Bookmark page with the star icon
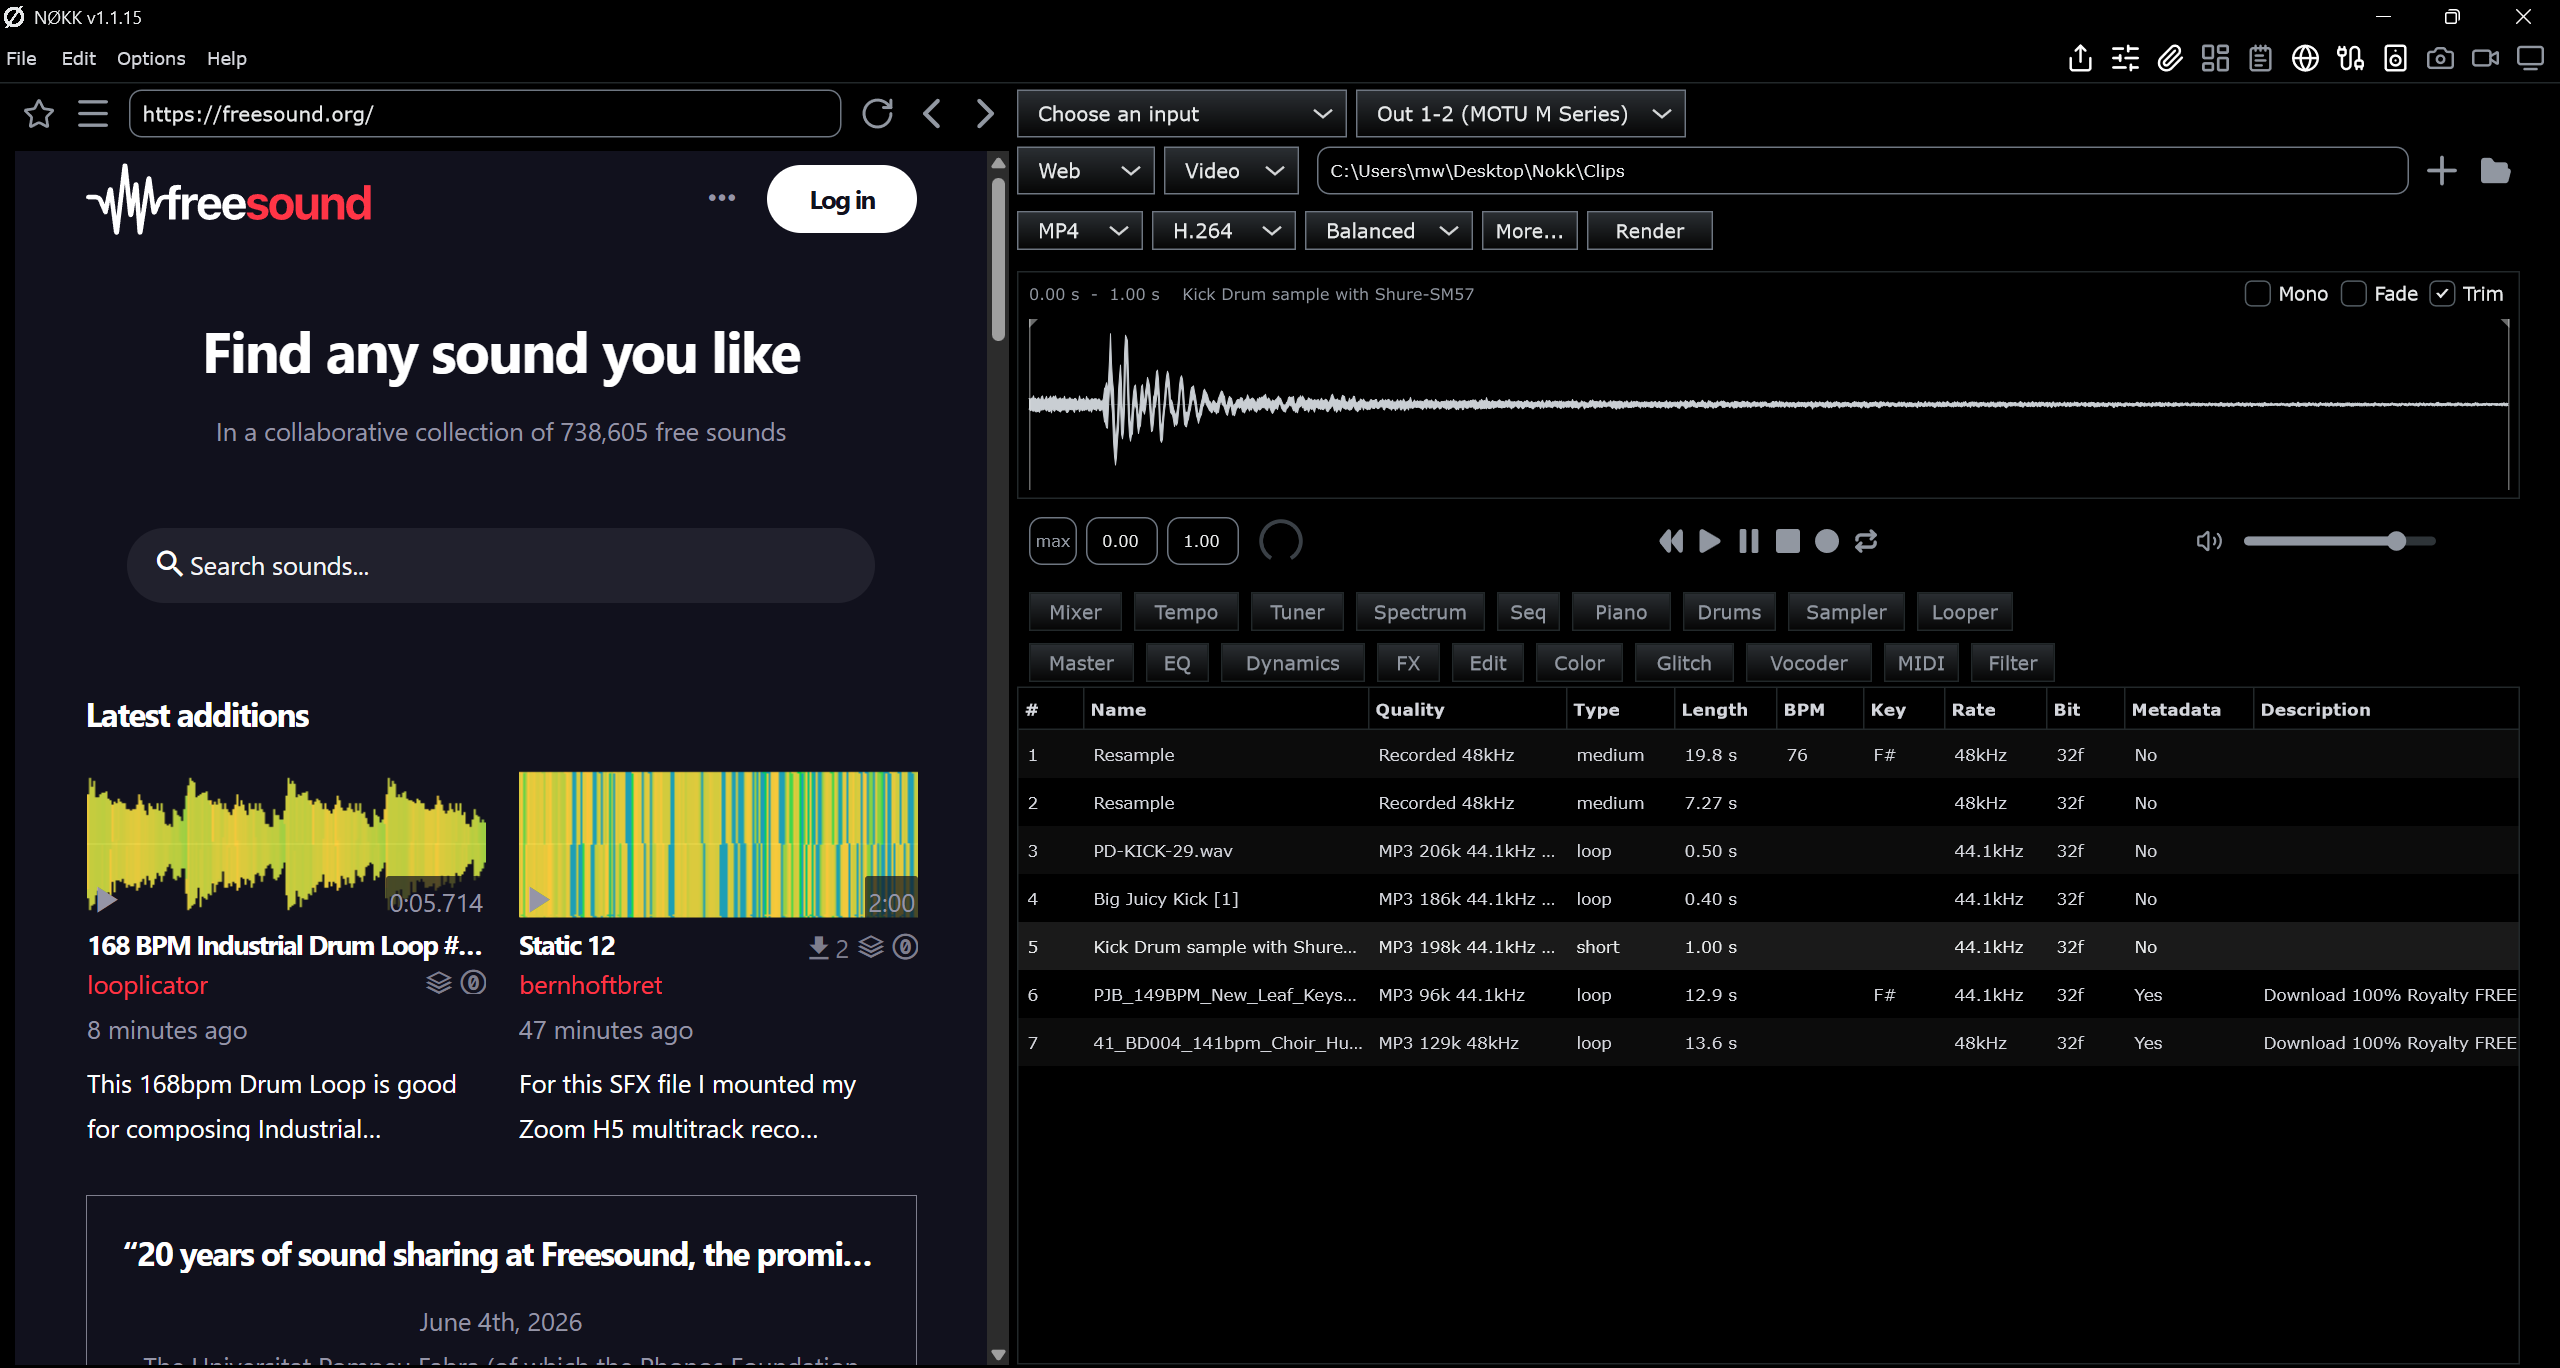 point(39,114)
